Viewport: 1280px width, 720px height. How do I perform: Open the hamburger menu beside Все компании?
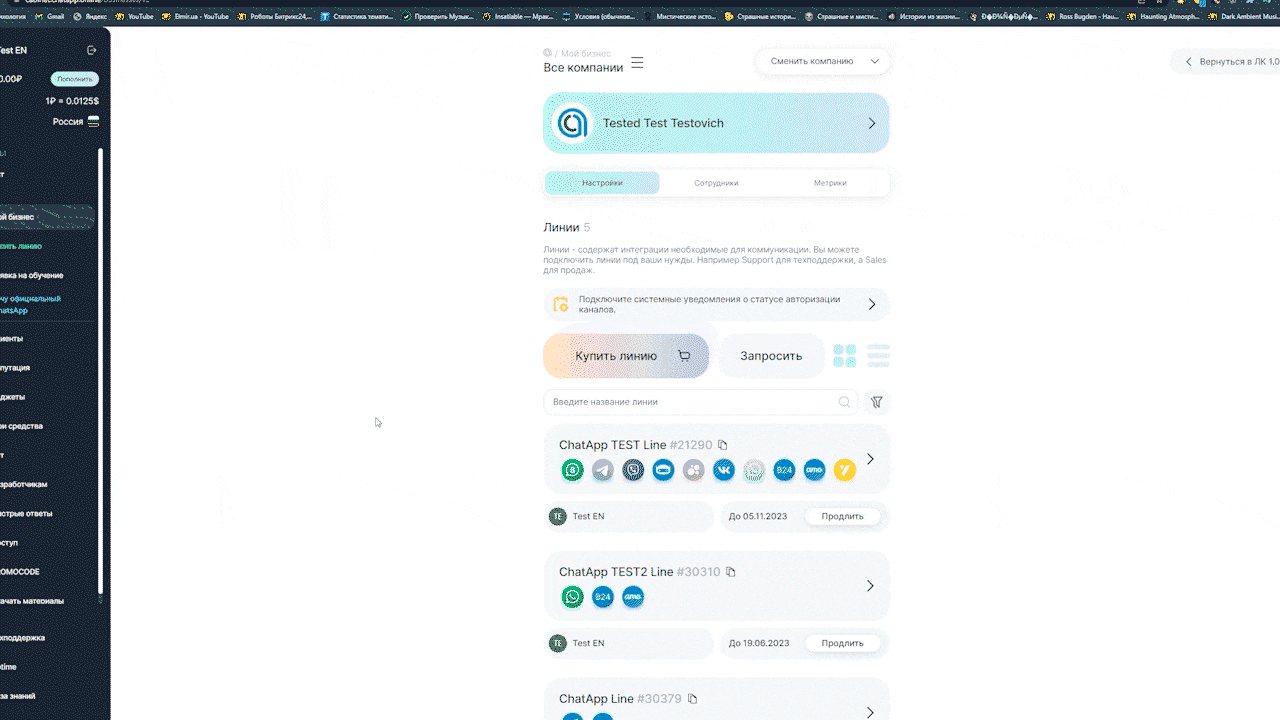coord(637,63)
